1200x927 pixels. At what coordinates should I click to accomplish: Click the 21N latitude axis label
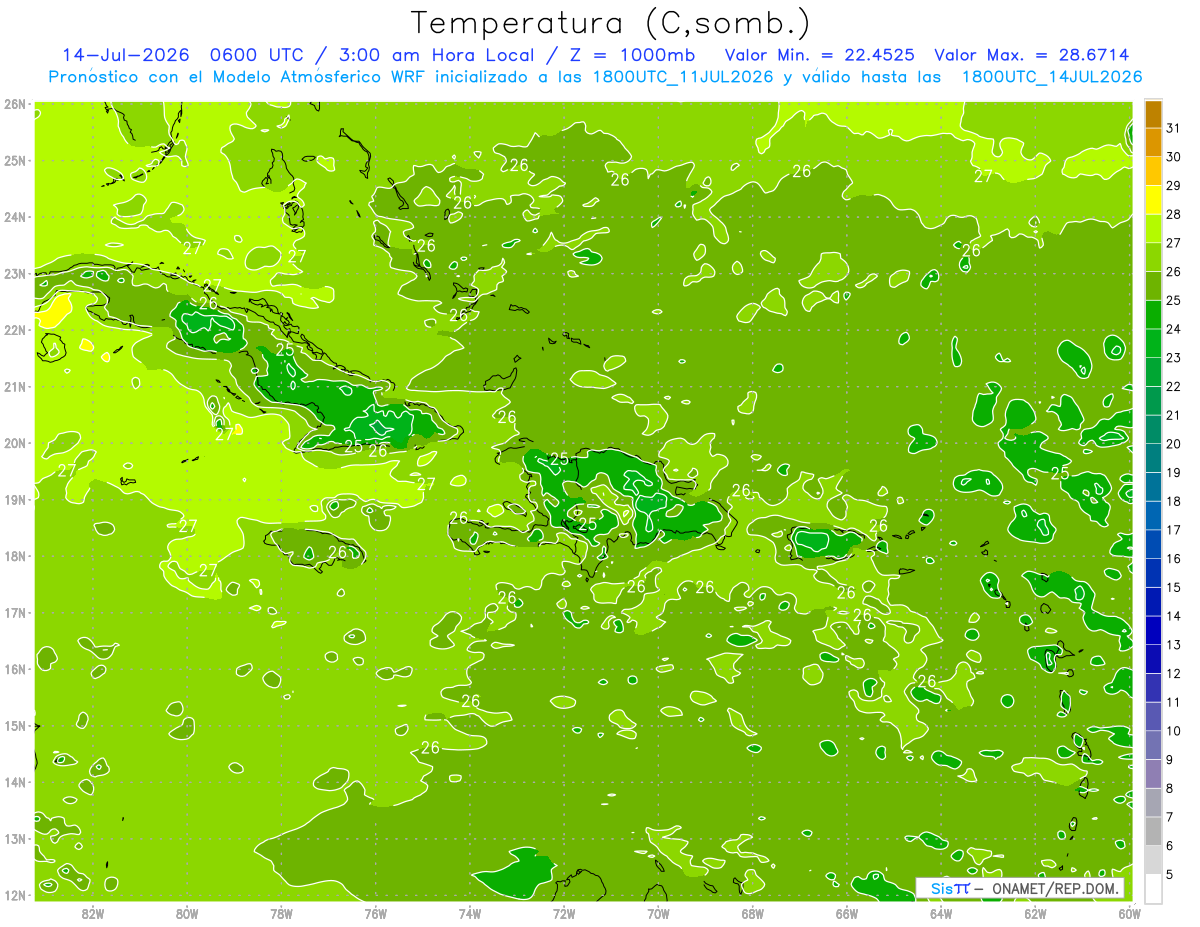click(x=14, y=387)
